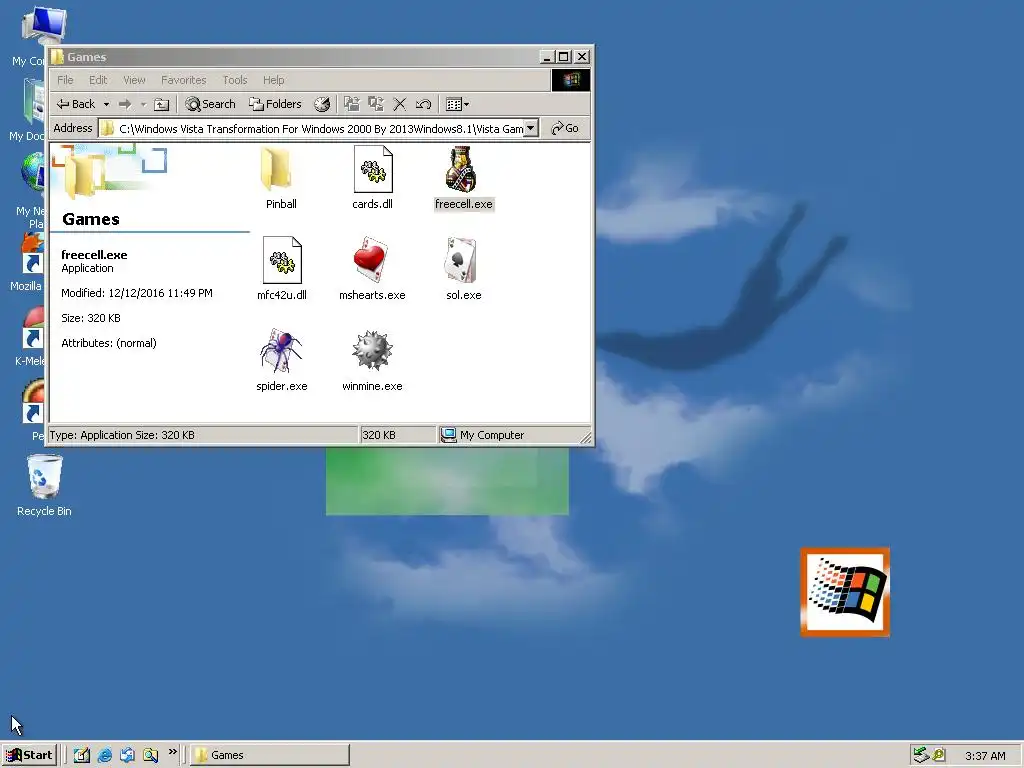Viewport: 1024px width, 768px height.
Task: Select the winmine.exe minesweeper icon
Action: coord(372,351)
